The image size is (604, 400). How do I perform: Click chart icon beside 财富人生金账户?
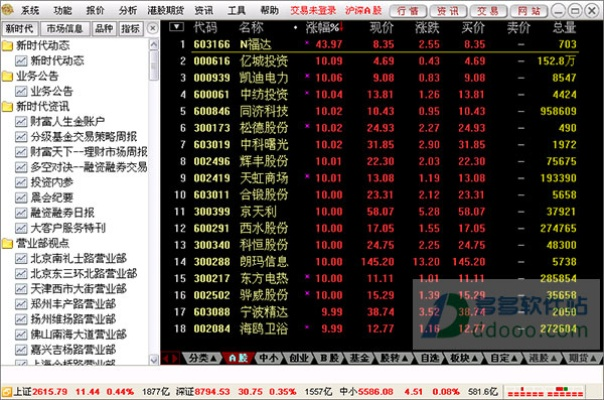21,120
